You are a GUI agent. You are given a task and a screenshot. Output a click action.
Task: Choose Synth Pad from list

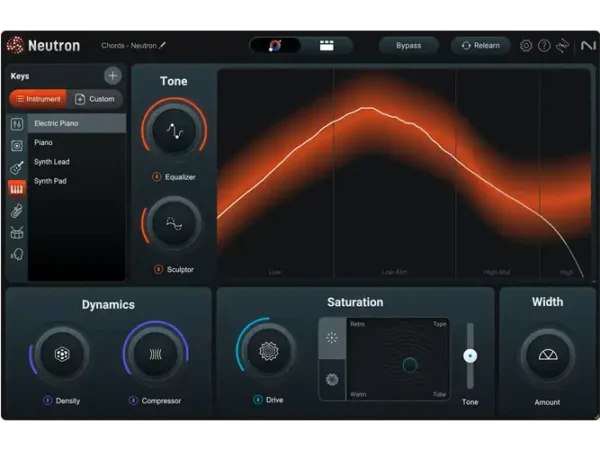click(77, 181)
